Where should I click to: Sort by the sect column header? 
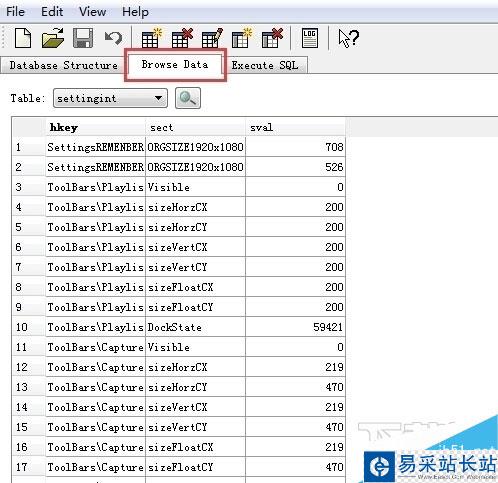[x=195, y=127]
